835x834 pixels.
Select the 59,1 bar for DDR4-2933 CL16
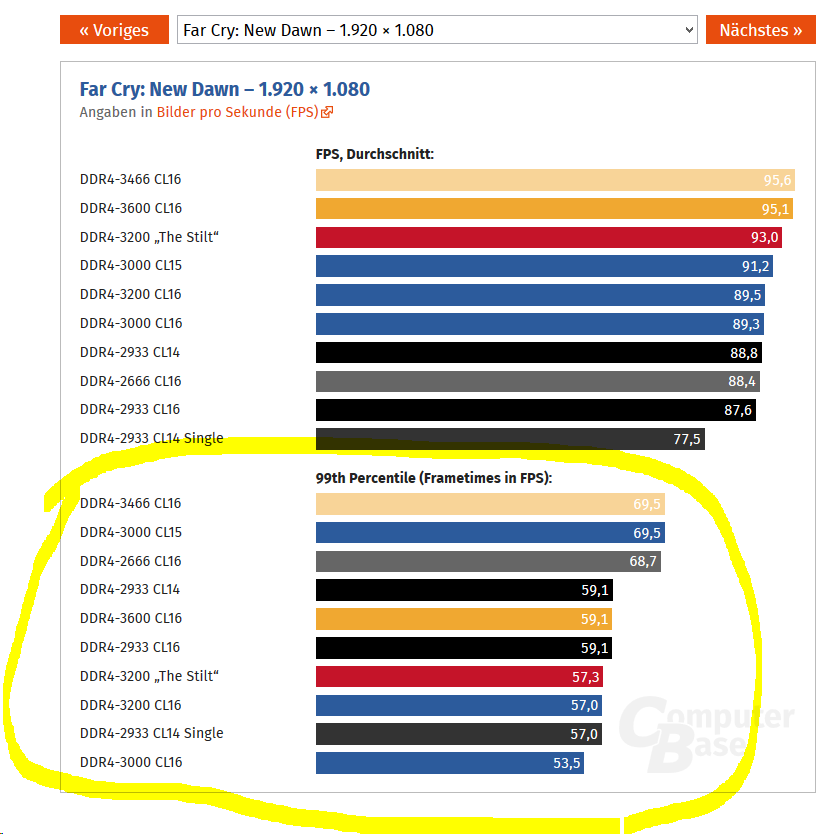pyautogui.click(x=464, y=648)
